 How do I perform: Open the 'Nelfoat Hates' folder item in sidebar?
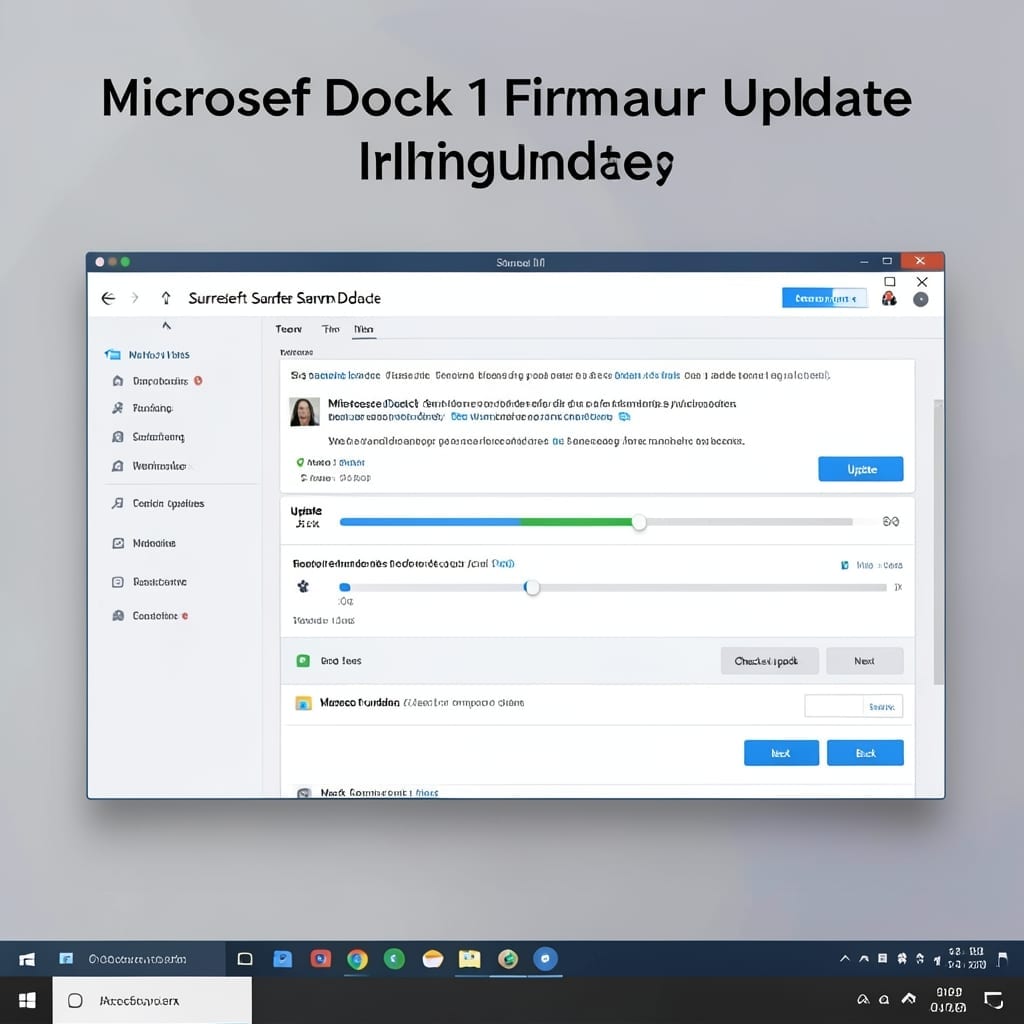(x=148, y=355)
